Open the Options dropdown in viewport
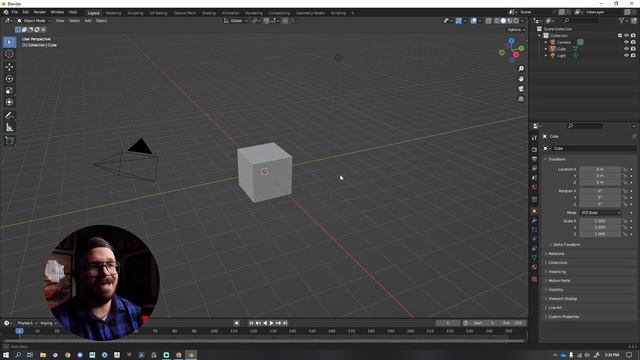The image size is (640, 360). 516,30
